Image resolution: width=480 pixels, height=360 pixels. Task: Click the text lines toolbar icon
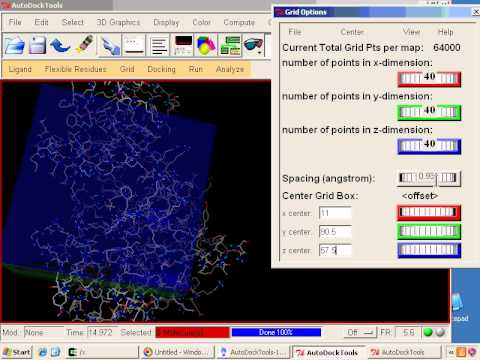[159, 45]
